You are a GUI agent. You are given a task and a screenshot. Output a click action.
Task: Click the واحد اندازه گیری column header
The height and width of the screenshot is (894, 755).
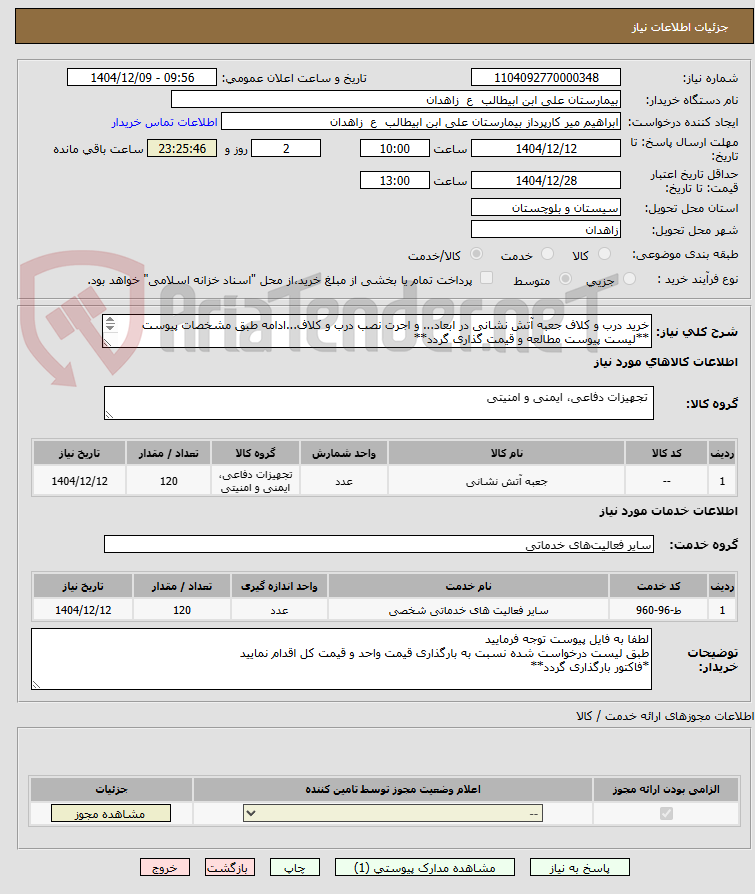coord(279,586)
